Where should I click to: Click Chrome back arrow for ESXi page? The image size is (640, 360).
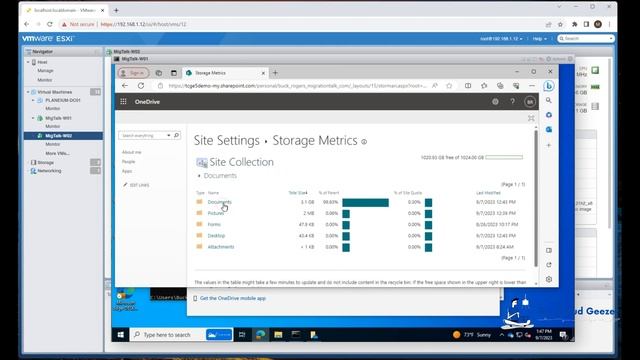click(x=27, y=24)
